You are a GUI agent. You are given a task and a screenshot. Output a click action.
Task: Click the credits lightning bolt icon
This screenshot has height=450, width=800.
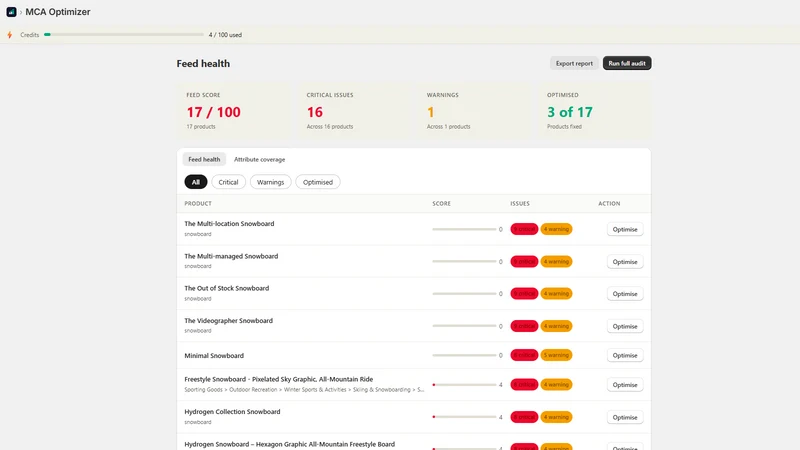click(10, 35)
